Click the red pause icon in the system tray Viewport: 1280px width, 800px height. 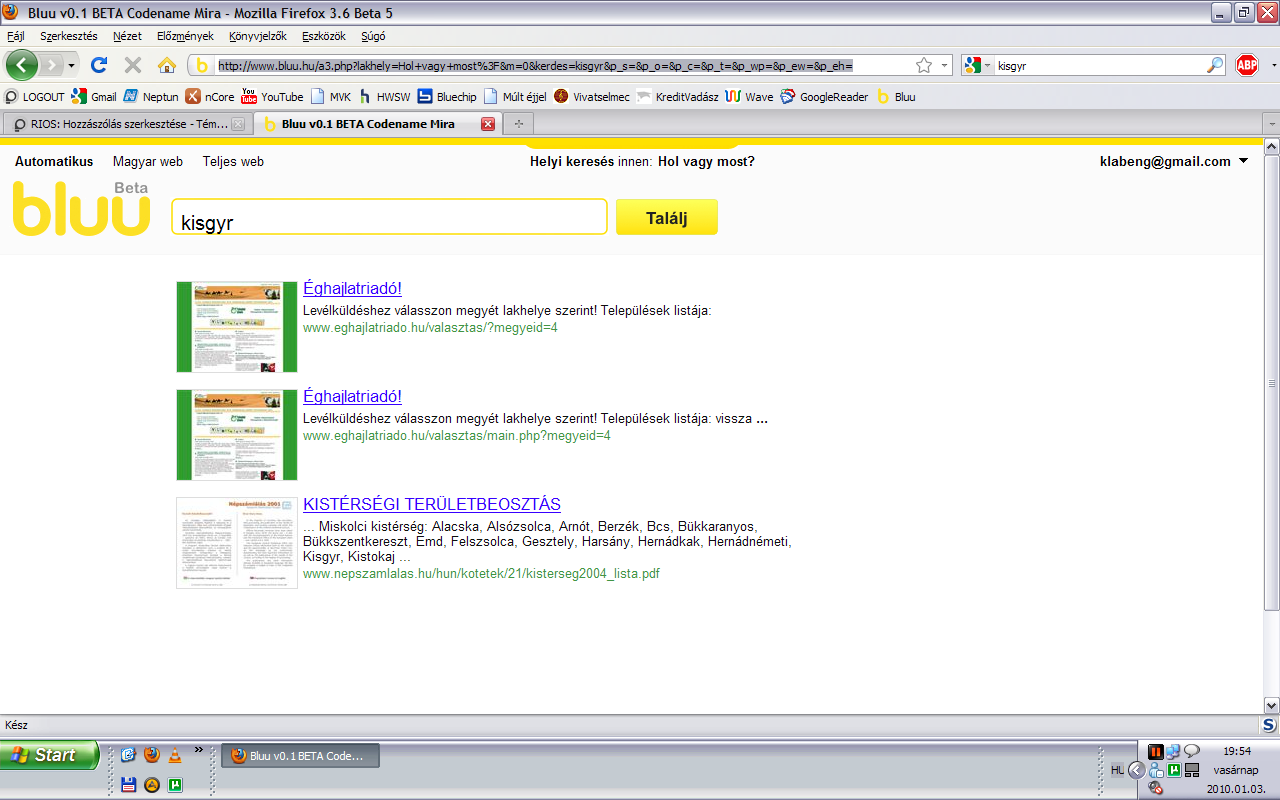coord(1156,751)
